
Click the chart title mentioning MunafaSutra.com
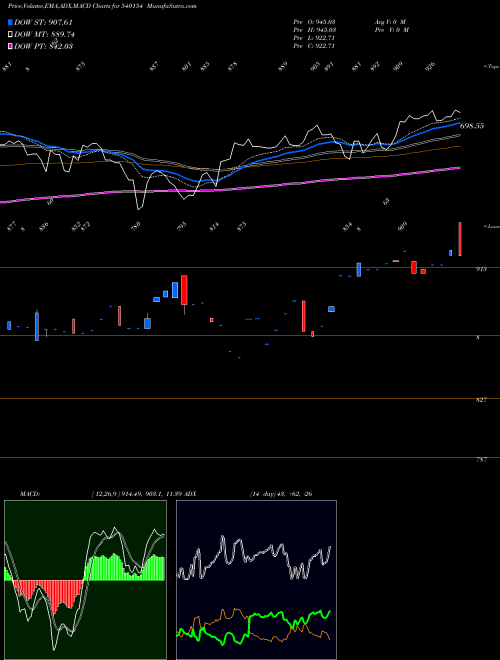click(x=102, y=6)
